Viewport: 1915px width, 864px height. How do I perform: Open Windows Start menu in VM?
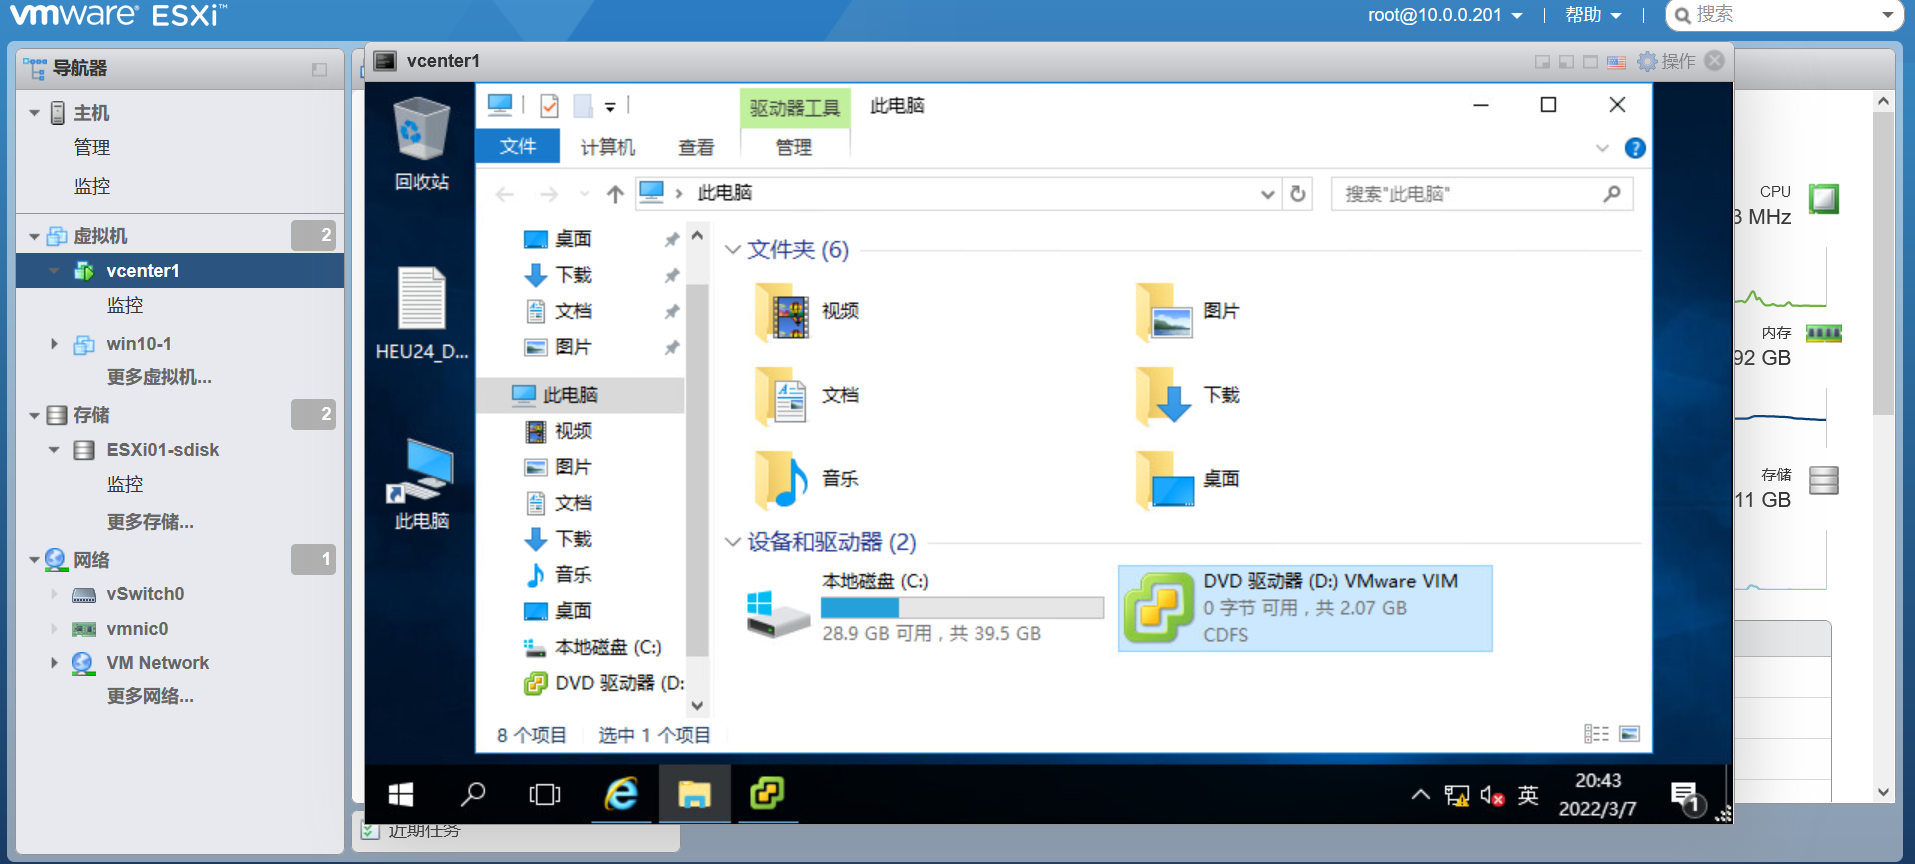pos(401,795)
